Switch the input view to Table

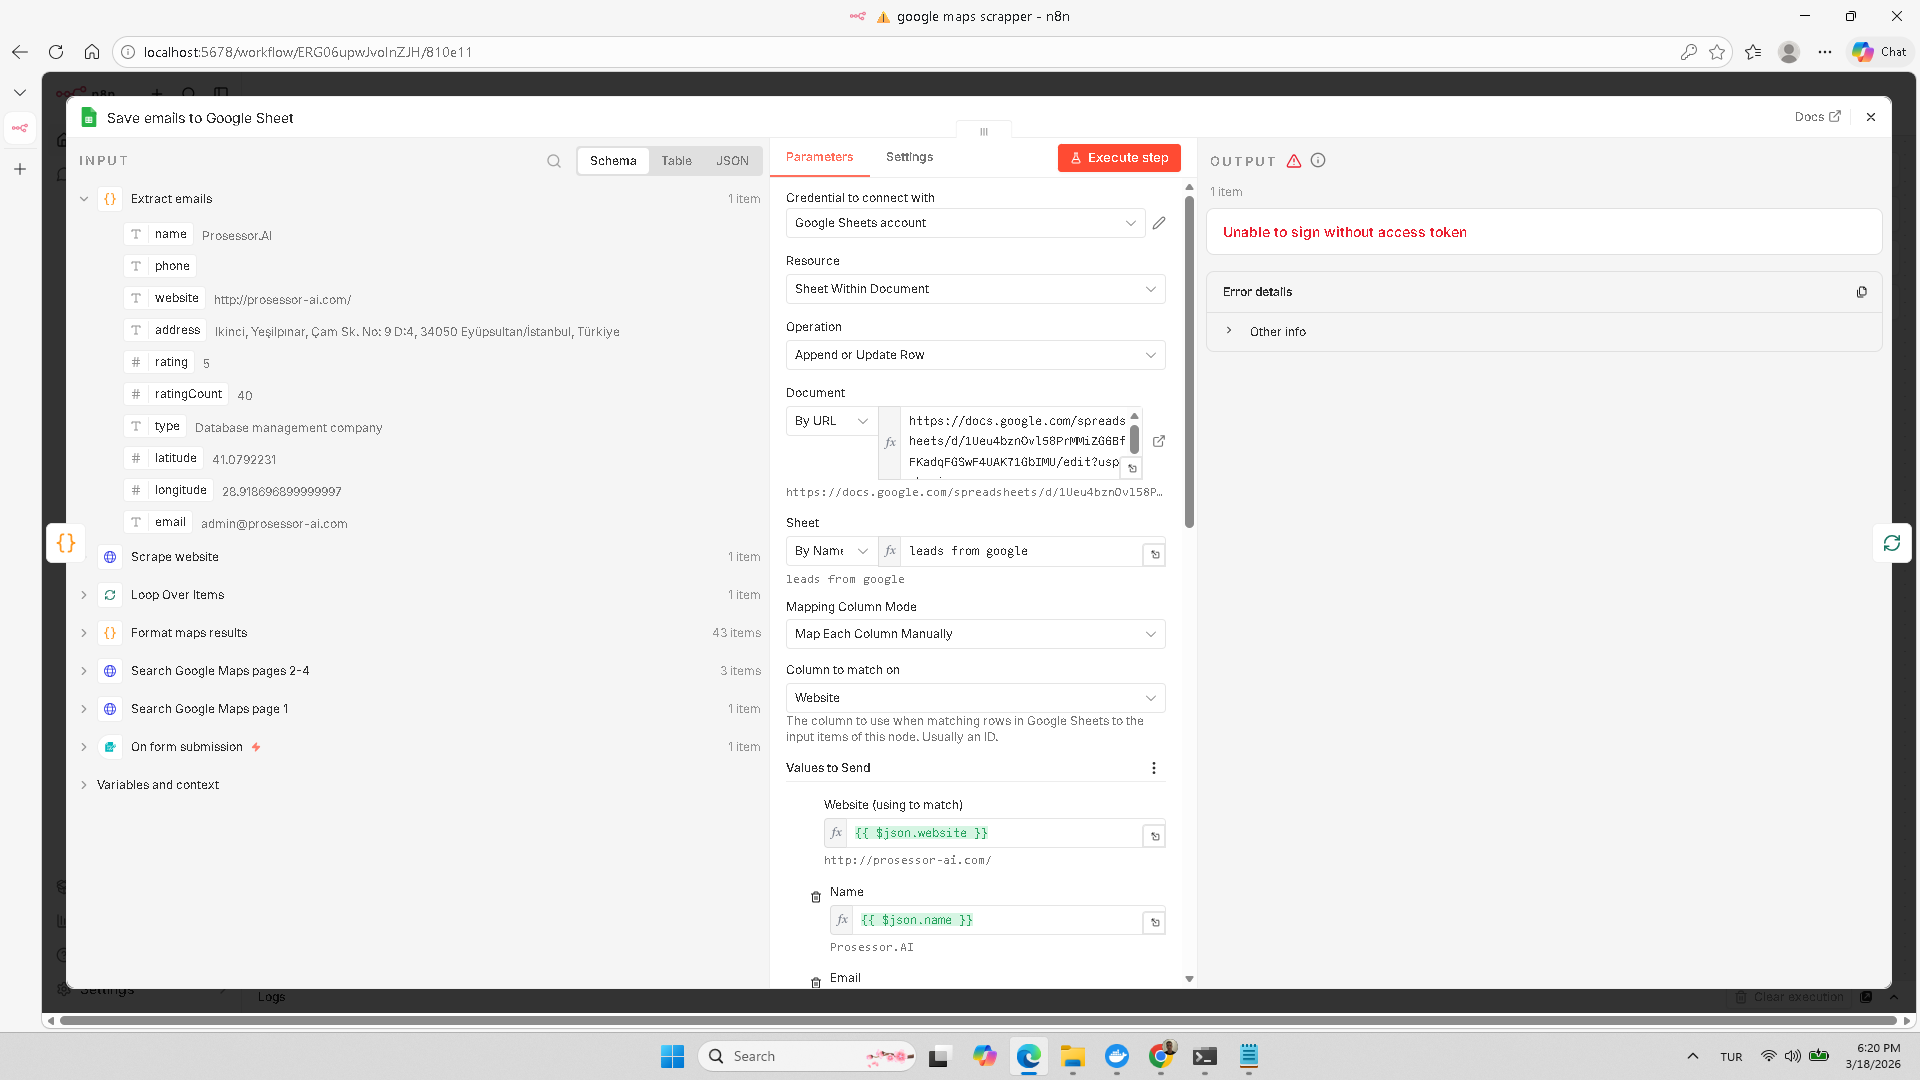(676, 161)
